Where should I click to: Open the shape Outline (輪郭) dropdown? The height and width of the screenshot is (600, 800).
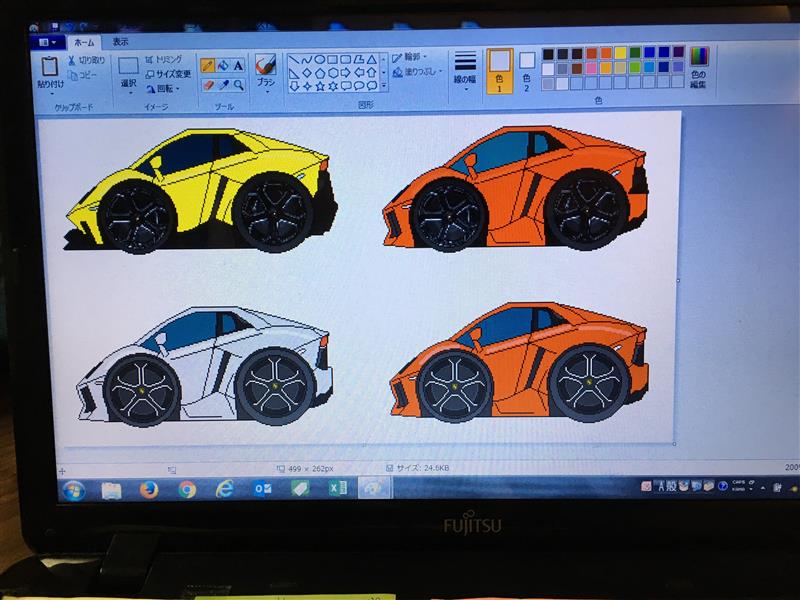click(410, 57)
